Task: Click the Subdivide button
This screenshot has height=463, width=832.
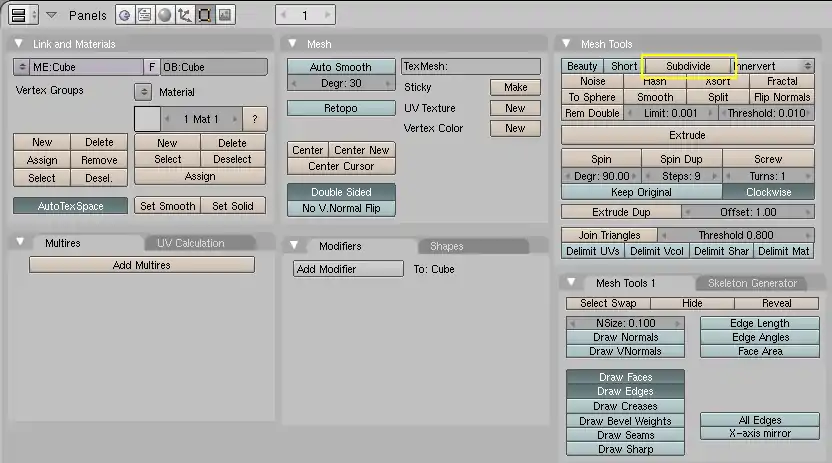Action: pyautogui.click(x=688, y=66)
